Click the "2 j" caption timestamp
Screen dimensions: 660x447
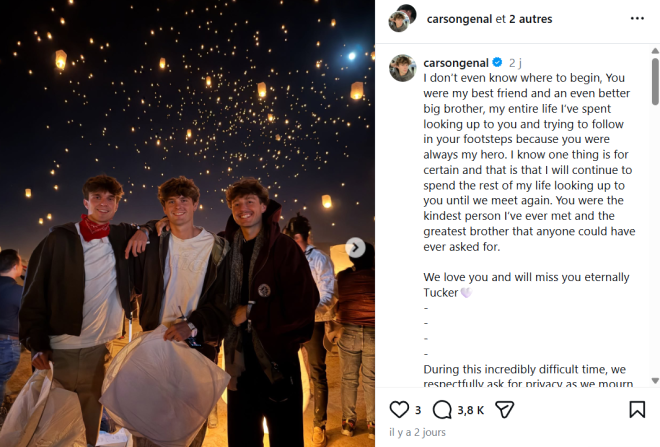click(517, 62)
